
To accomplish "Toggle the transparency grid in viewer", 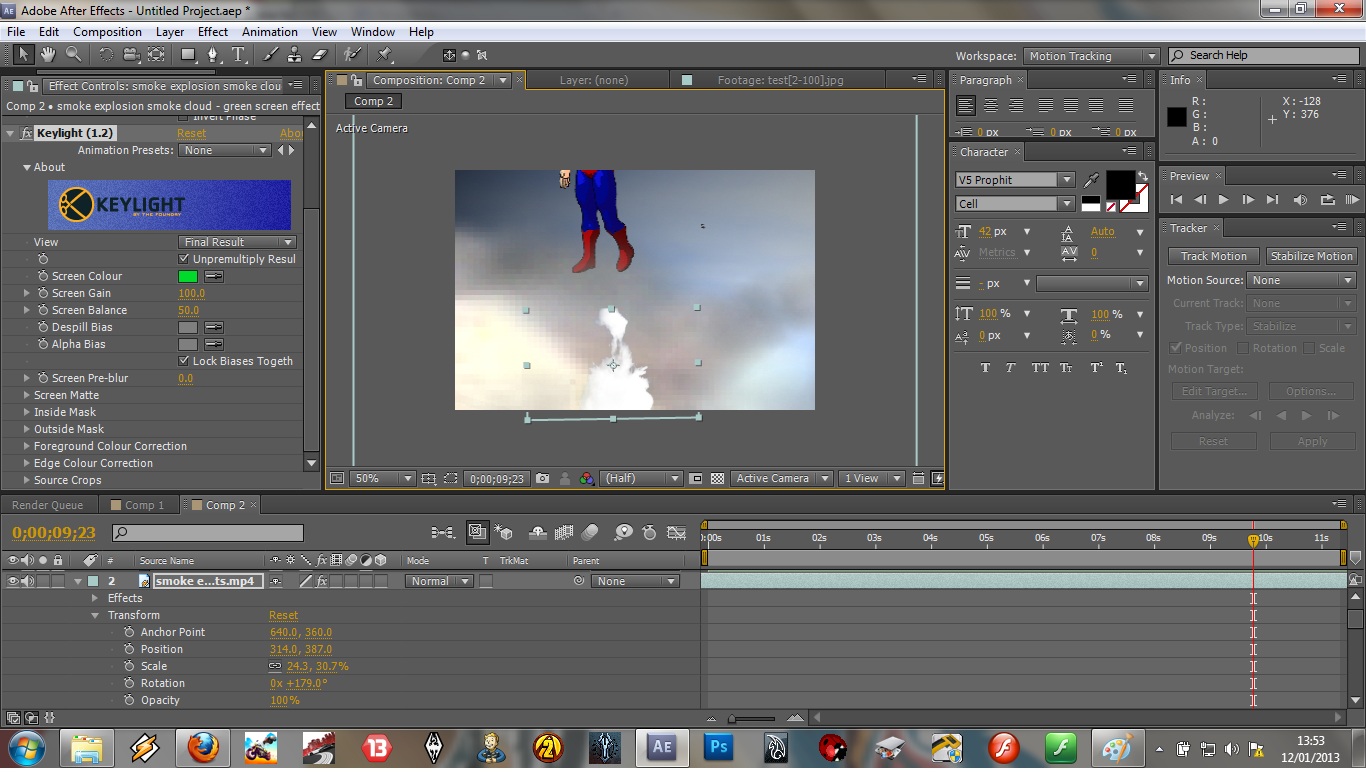I will coord(717,479).
